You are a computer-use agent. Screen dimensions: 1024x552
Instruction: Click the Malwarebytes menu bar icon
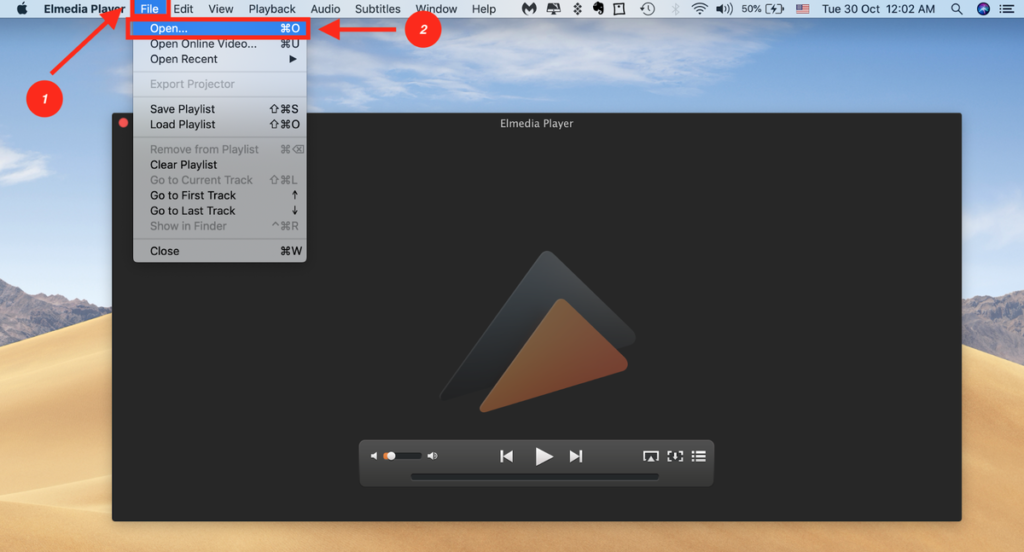click(x=528, y=8)
